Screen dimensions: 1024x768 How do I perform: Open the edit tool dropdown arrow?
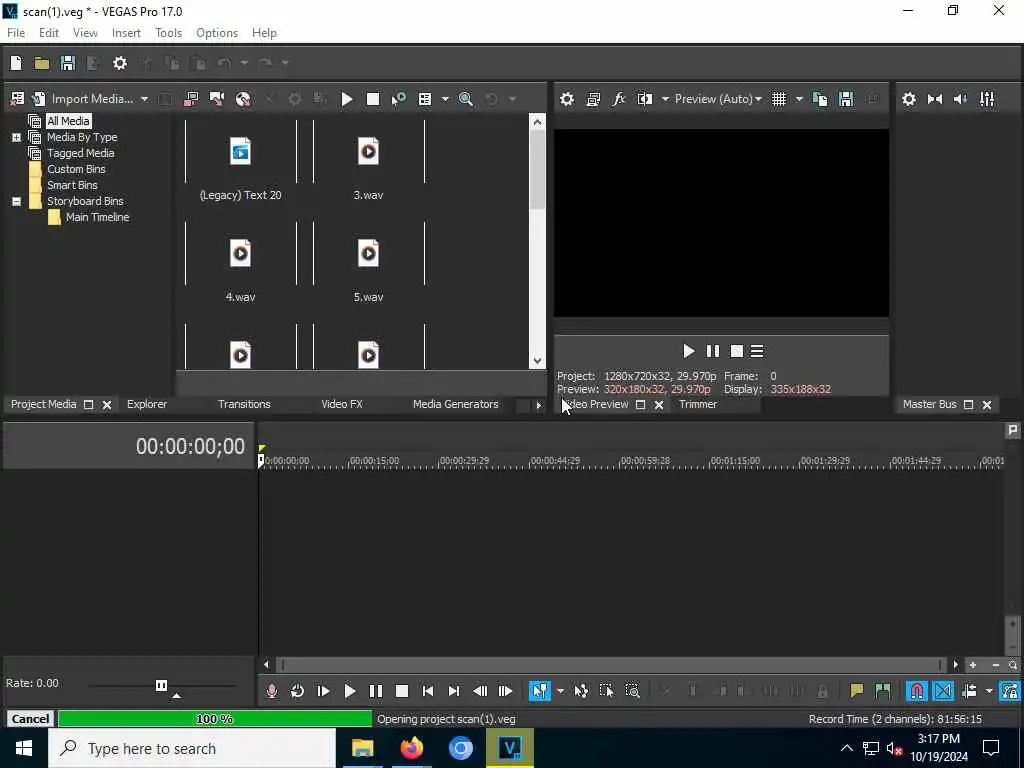(560, 691)
